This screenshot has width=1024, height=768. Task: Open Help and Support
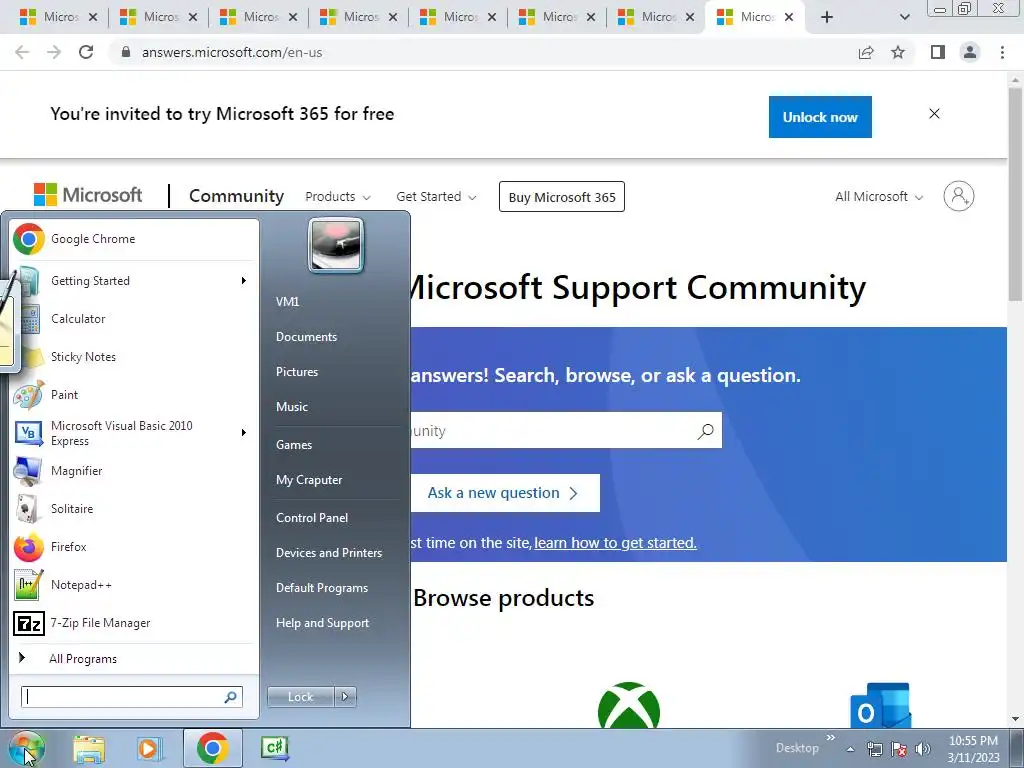[322, 623]
